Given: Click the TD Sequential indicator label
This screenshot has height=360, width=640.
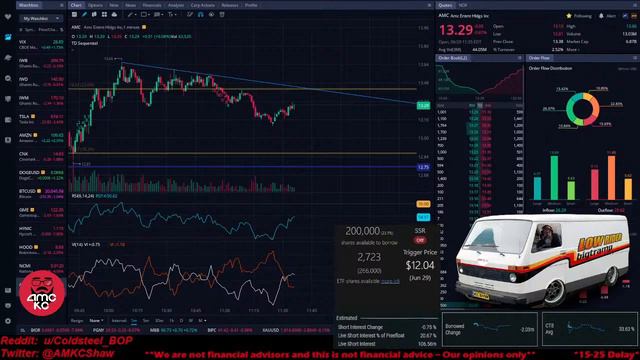Looking at the screenshot, I should click(84, 43).
